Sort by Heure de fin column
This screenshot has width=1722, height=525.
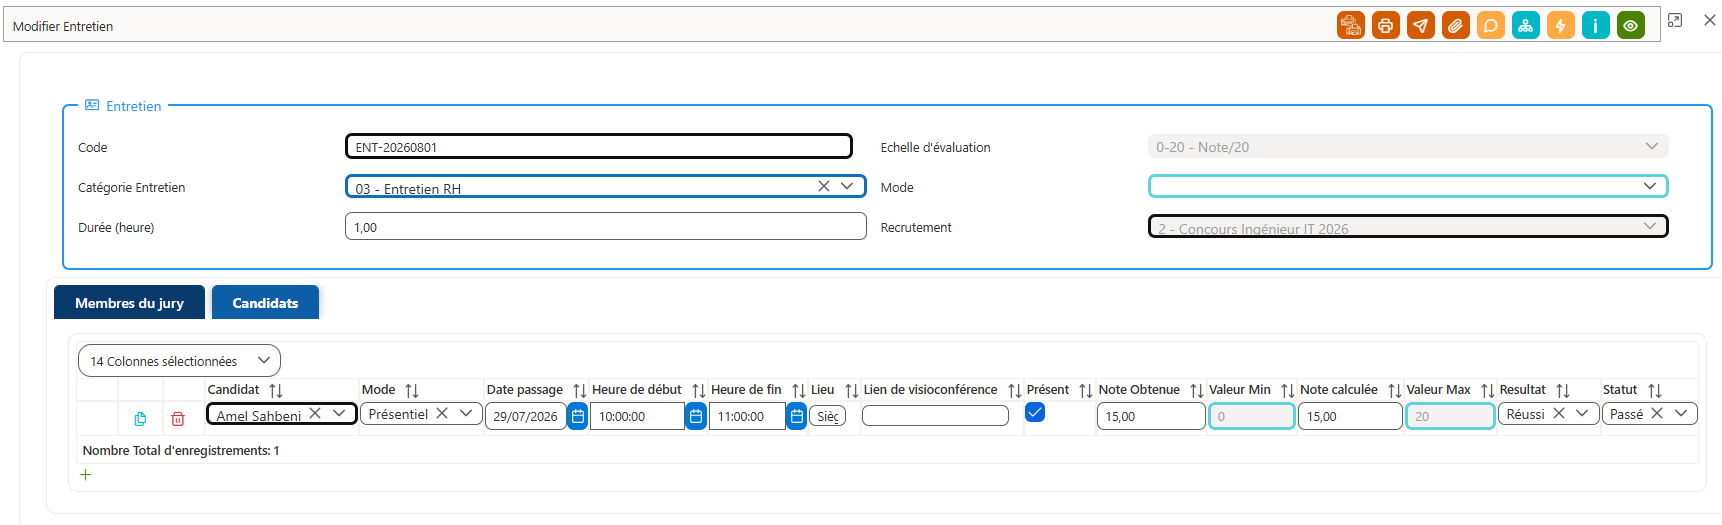coord(799,390)
